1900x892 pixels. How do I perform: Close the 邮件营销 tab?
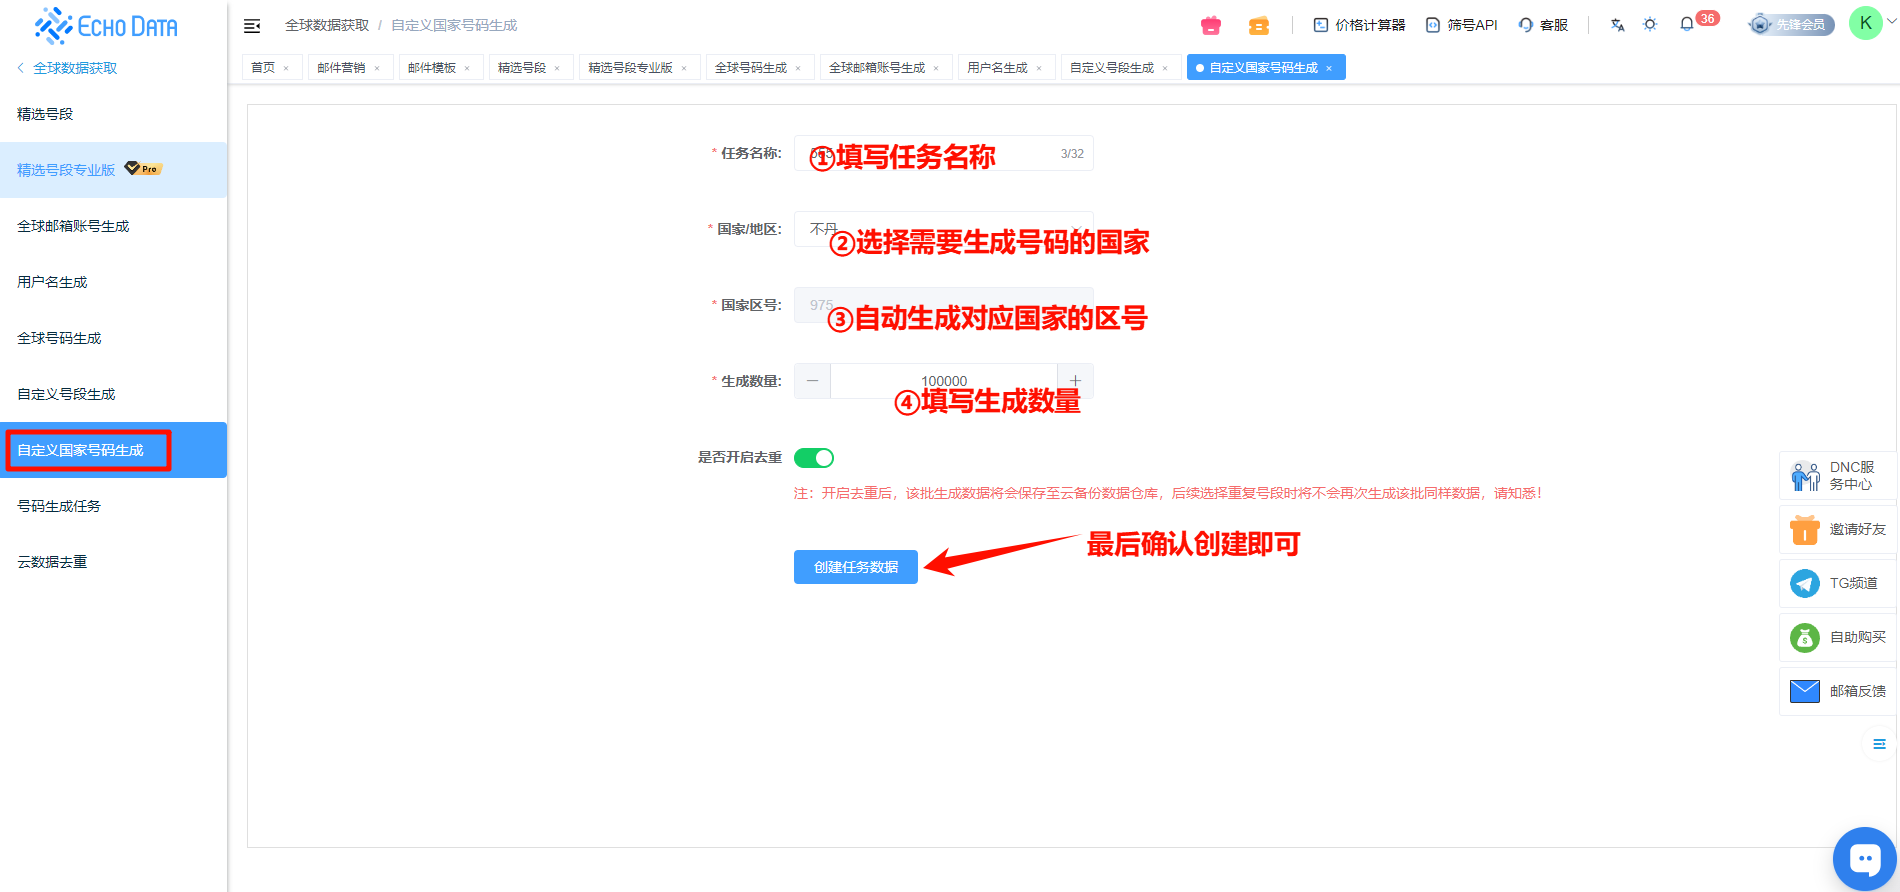click(377, 69)
